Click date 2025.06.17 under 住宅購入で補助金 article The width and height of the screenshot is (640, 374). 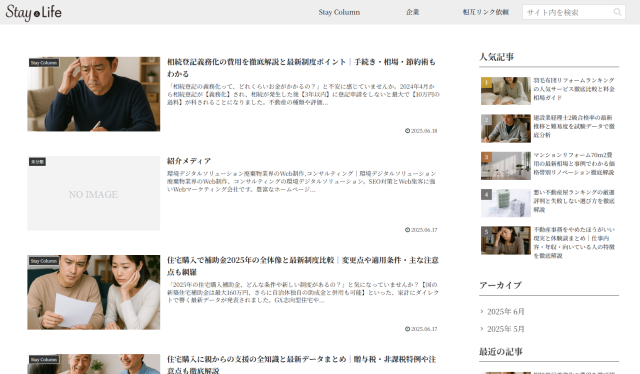pos(424,329)
